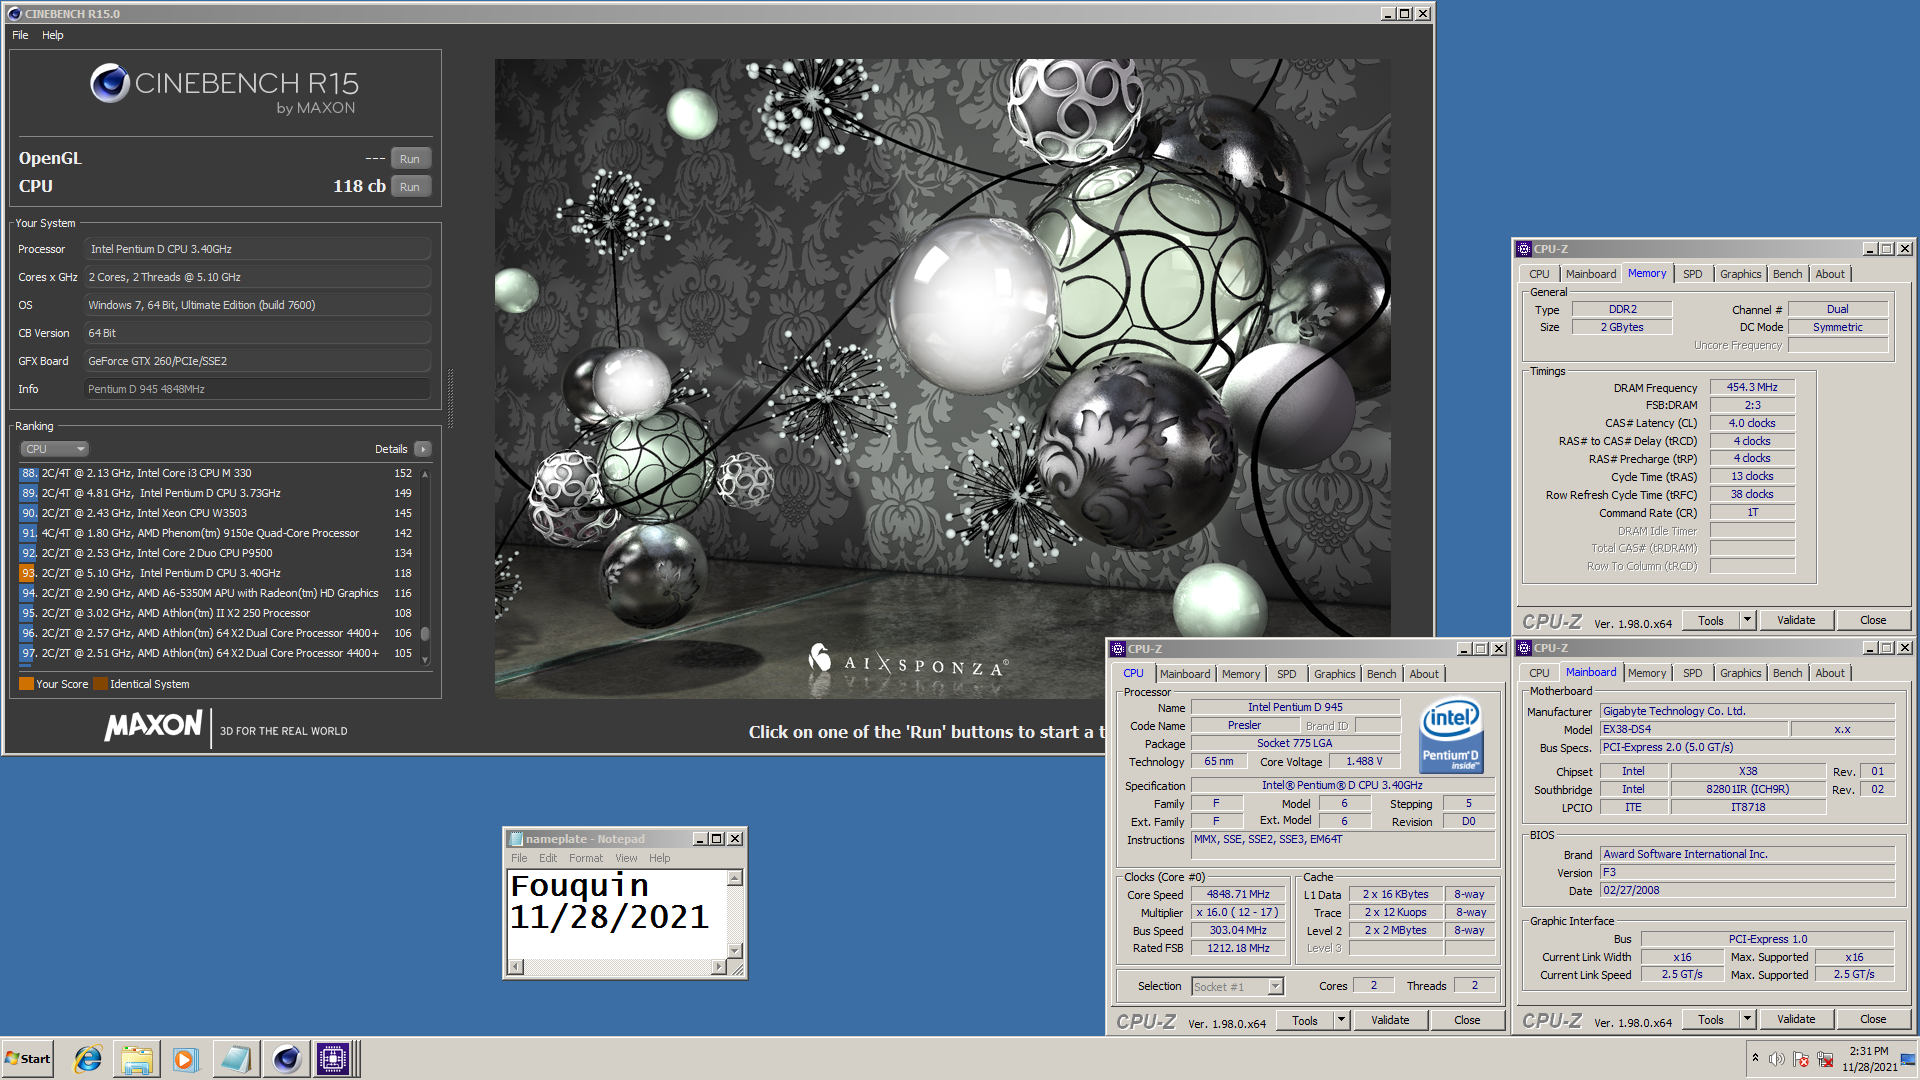Open Cinebench Help menu
This screenshot has height=1080, width=1920.
pyautogui.click(x=53, y=35)
